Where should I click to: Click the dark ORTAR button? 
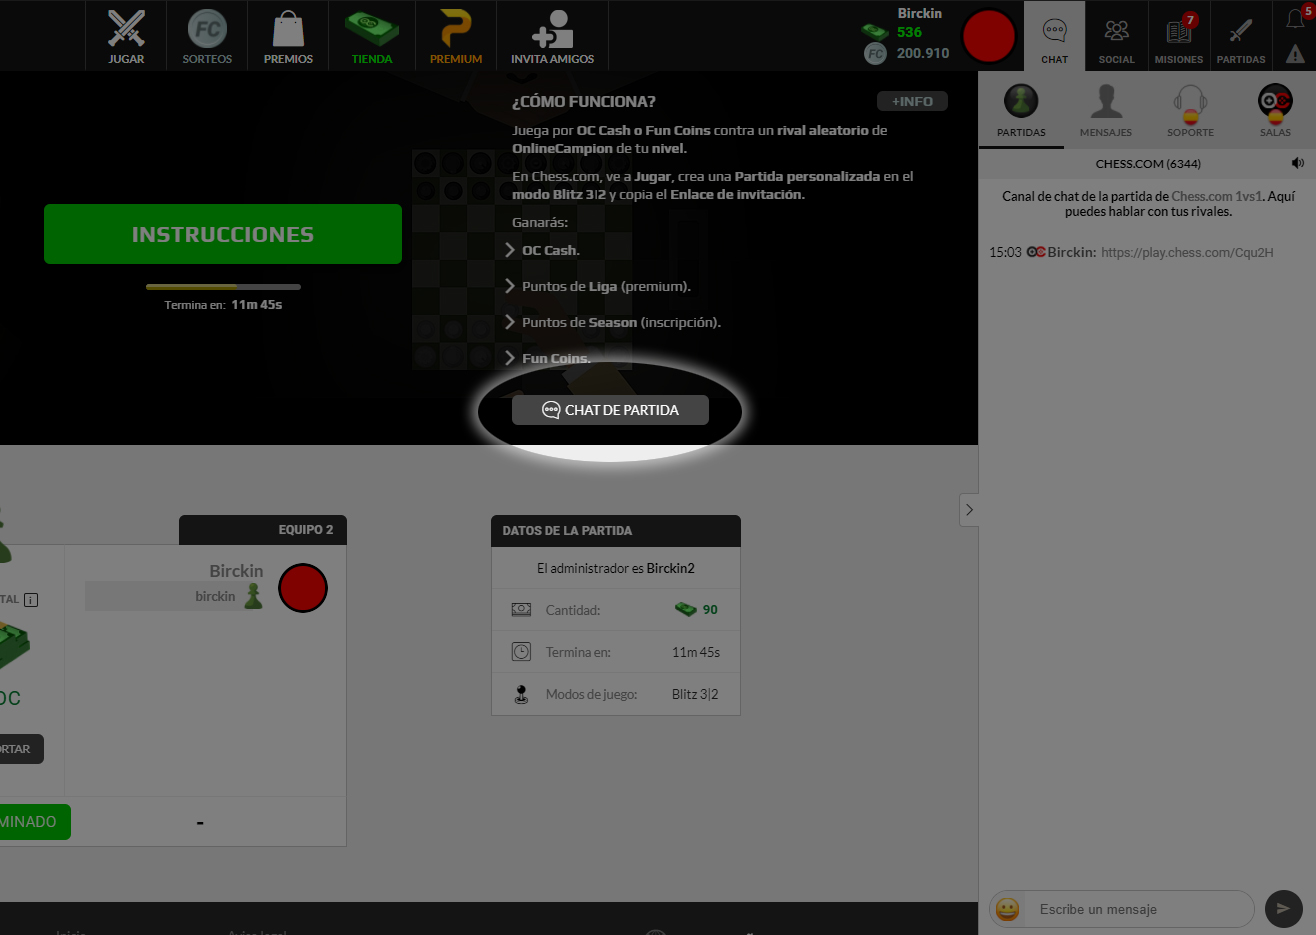click(x=21, y=749)
